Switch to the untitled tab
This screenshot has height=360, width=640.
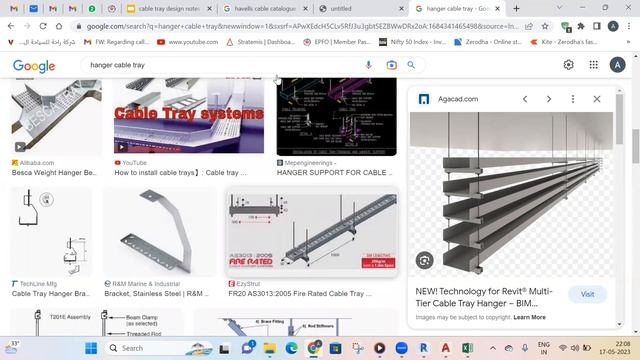(x=361, y=9)
